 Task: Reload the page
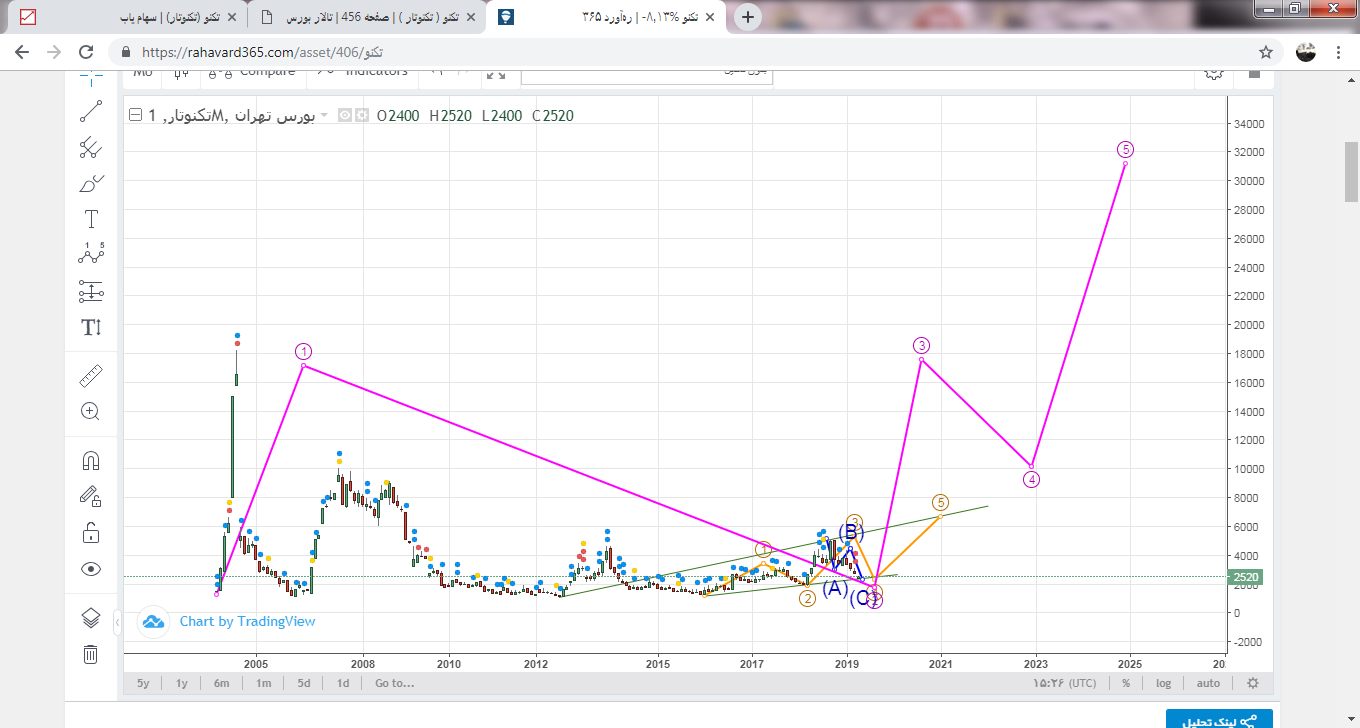[86, 52]
